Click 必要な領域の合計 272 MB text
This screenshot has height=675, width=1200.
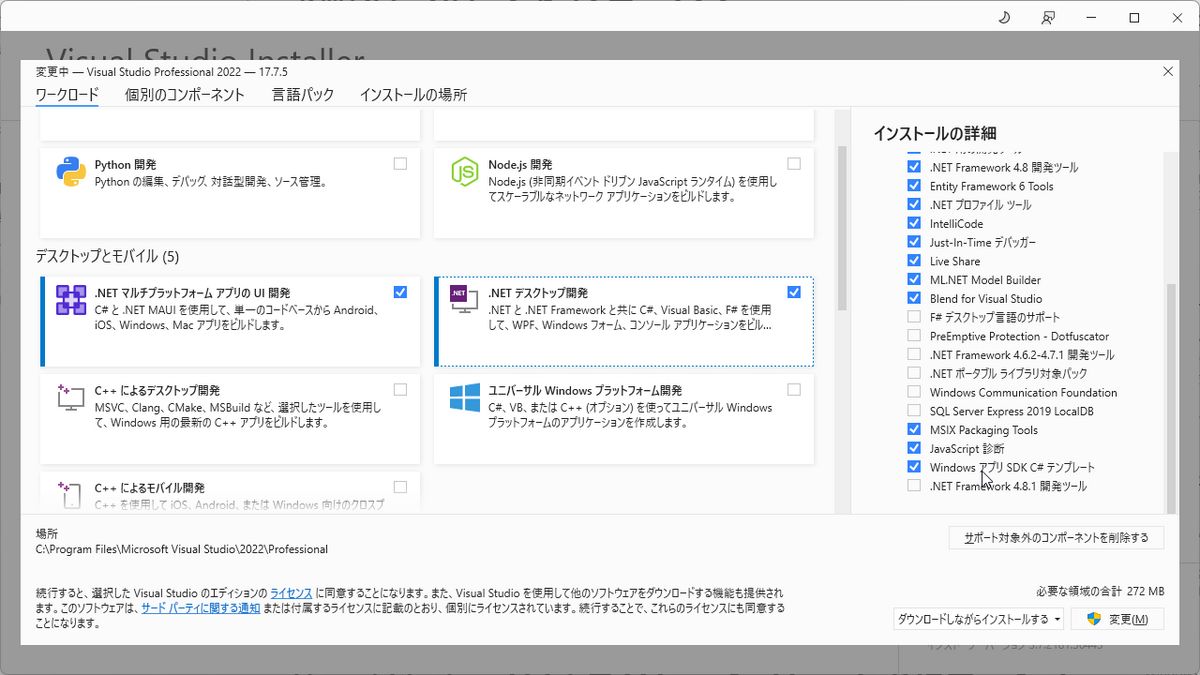tap(1101, 590)
